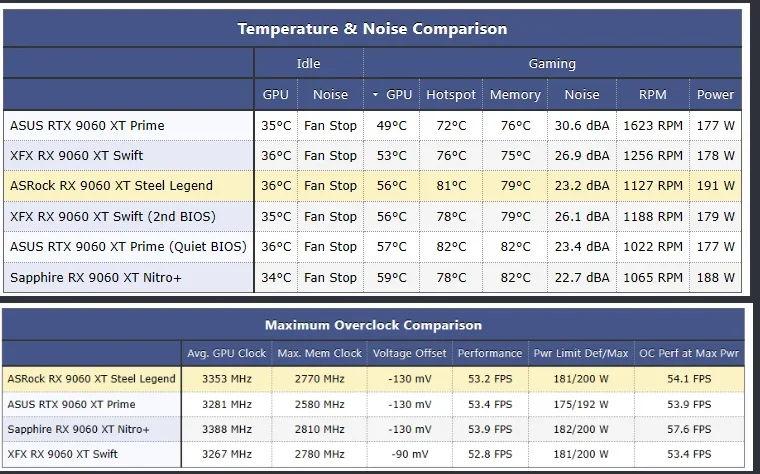Click the Voltage Offset column header
The image size is (760, 474).
coord(410,353)
